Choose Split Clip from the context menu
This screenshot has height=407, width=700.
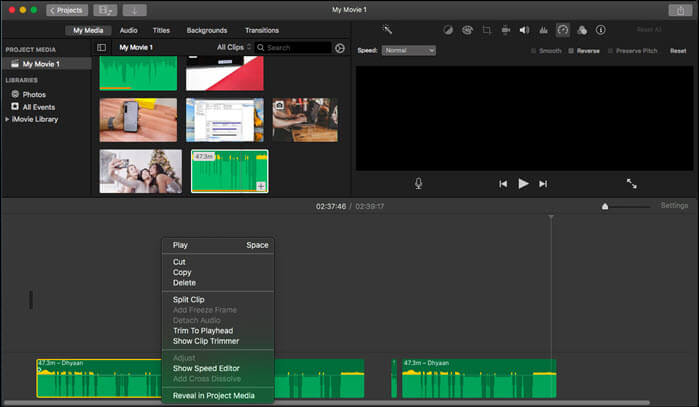pos(188,299)
